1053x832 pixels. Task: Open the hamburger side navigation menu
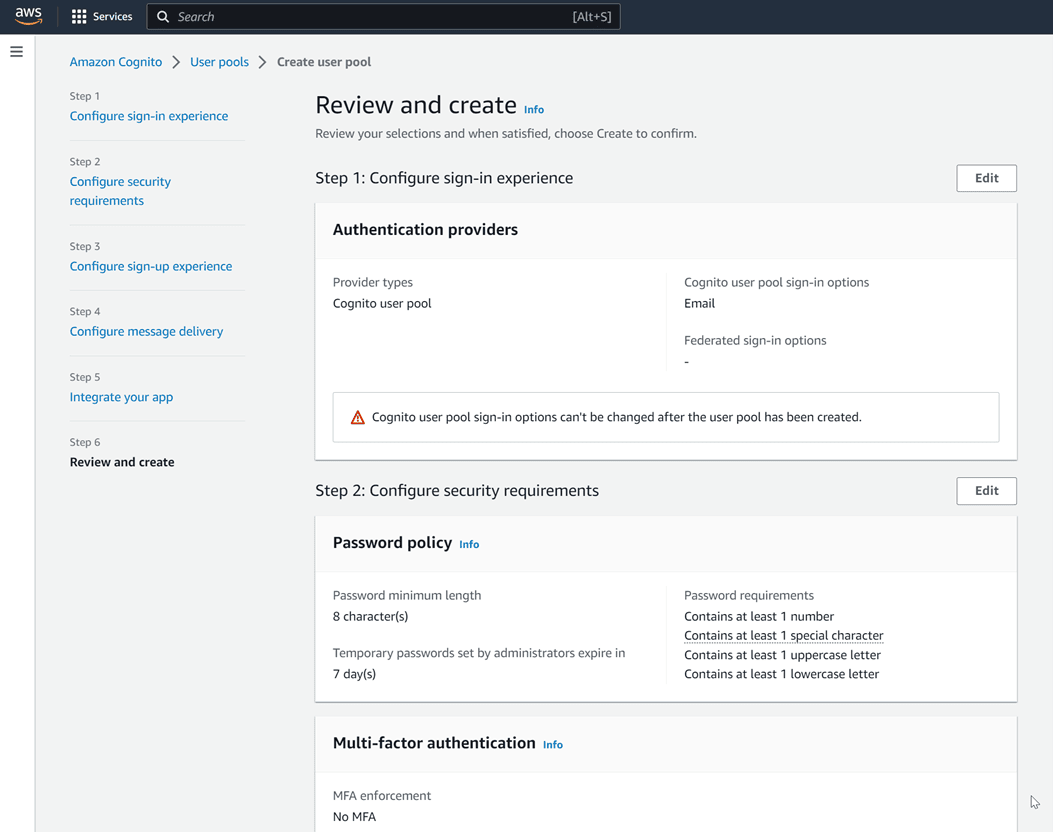tap(16, 52)
